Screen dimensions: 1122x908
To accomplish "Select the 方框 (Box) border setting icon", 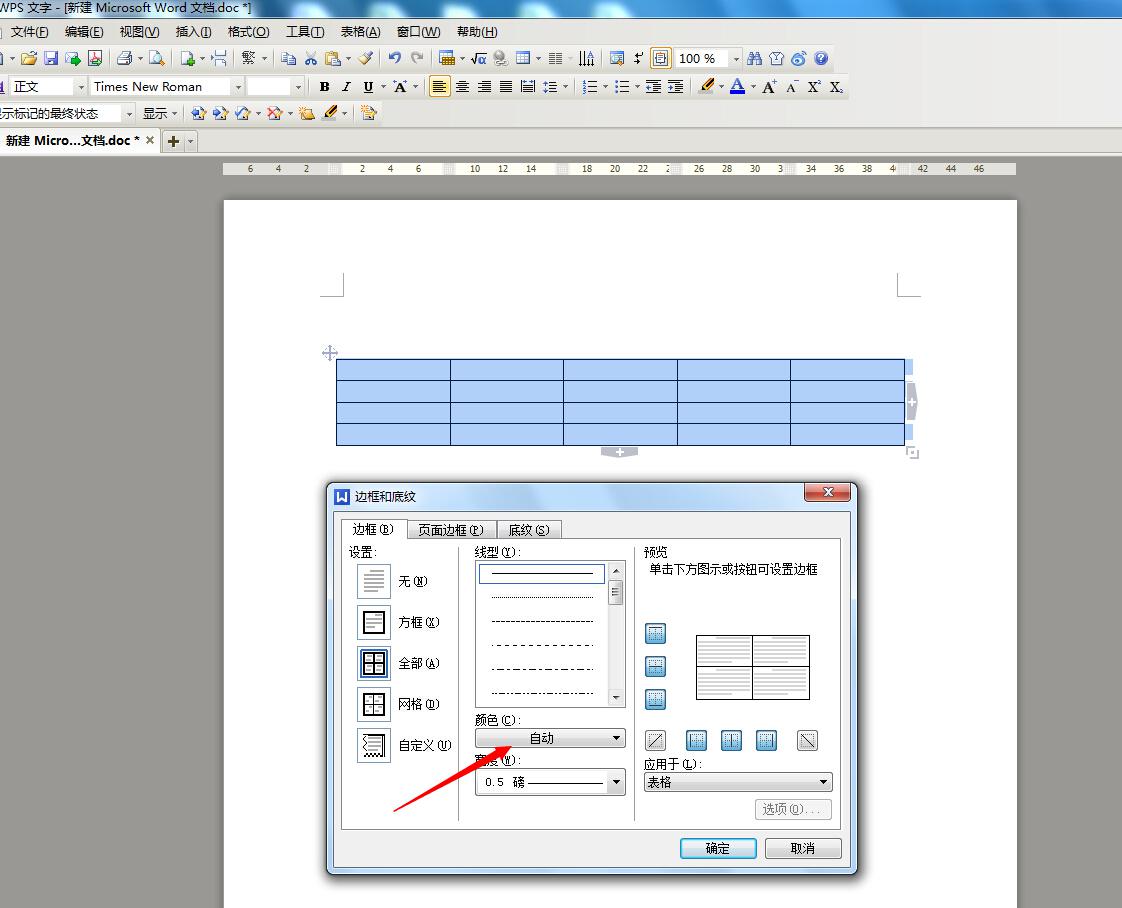I will (374, 622).
